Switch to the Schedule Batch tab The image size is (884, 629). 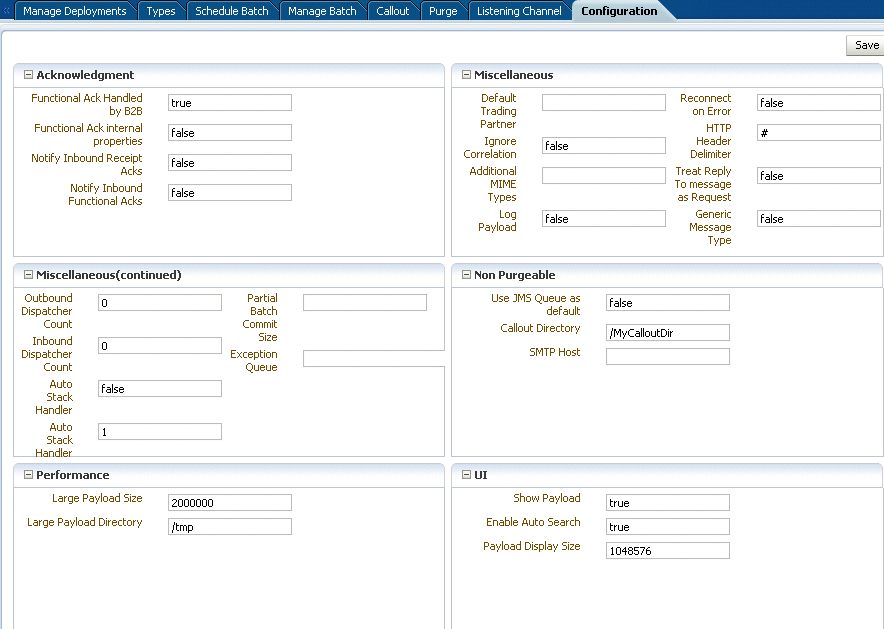(231, 11)
